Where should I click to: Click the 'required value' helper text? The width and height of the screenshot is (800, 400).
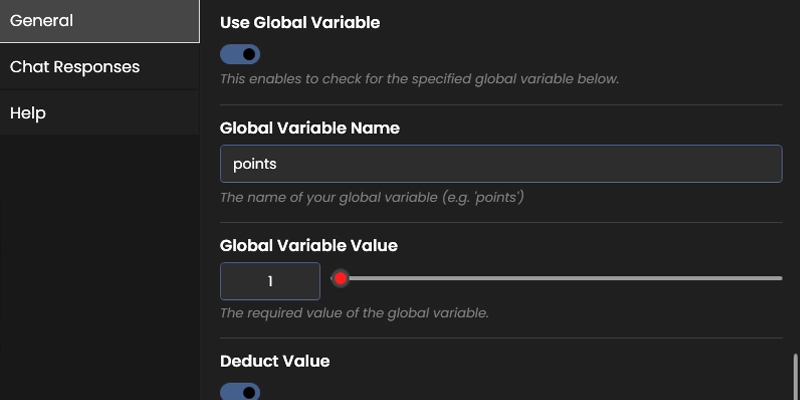click(x=354, y=313)
